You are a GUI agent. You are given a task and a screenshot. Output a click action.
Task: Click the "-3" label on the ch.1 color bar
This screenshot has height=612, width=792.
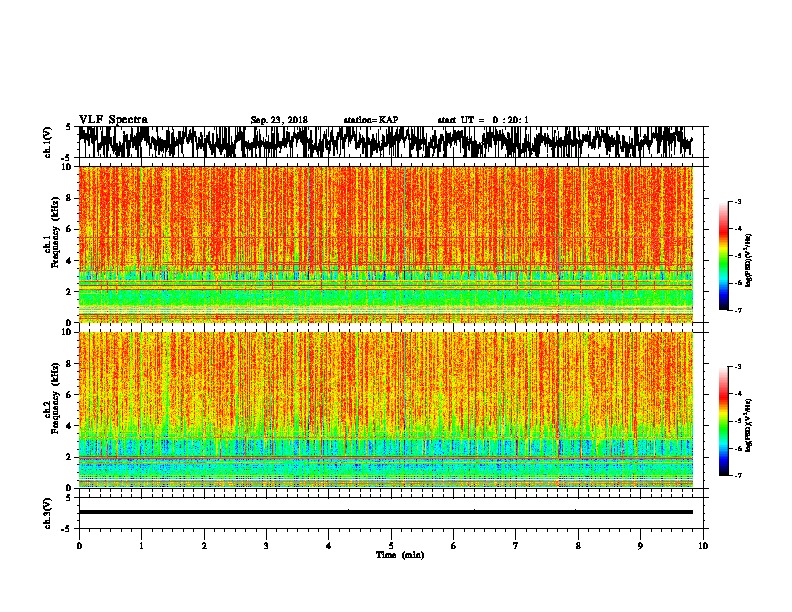(737, 201)
